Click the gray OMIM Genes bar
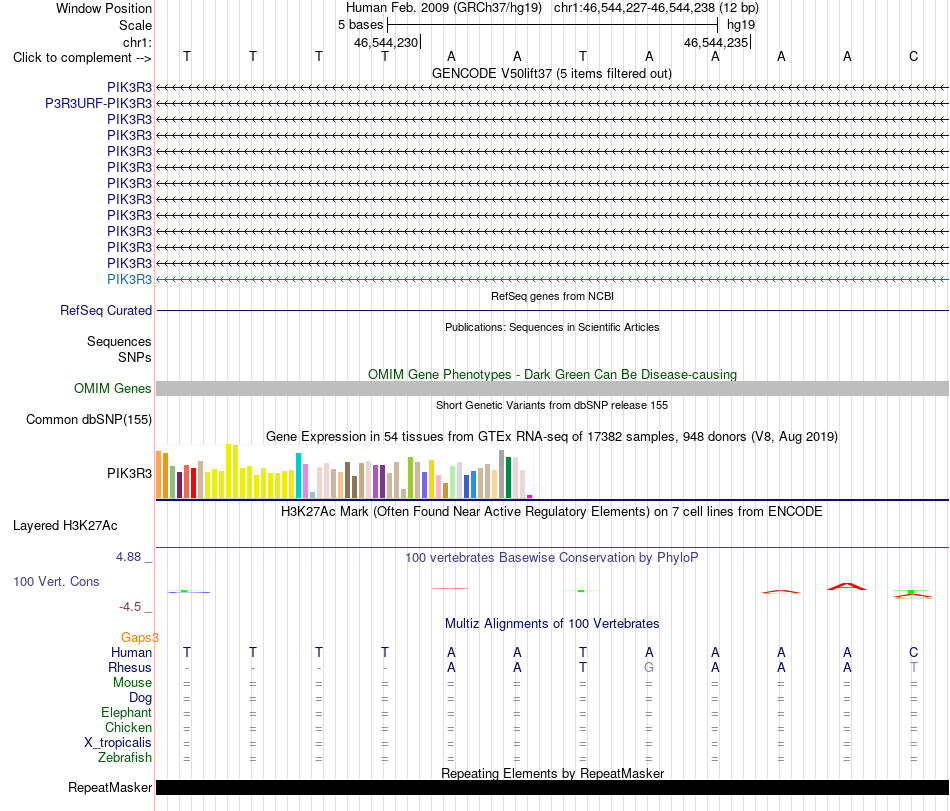This screenshot has height=811, width=950. click(x=552, y=388)
